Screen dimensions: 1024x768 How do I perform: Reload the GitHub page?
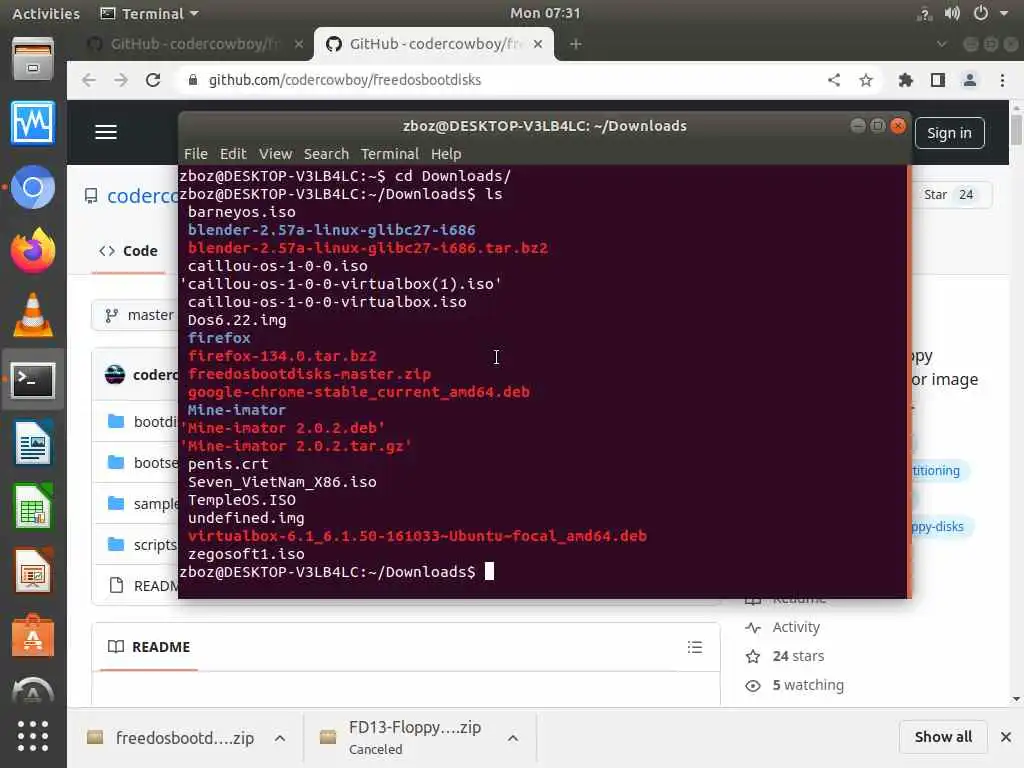(x=153, y=80)
